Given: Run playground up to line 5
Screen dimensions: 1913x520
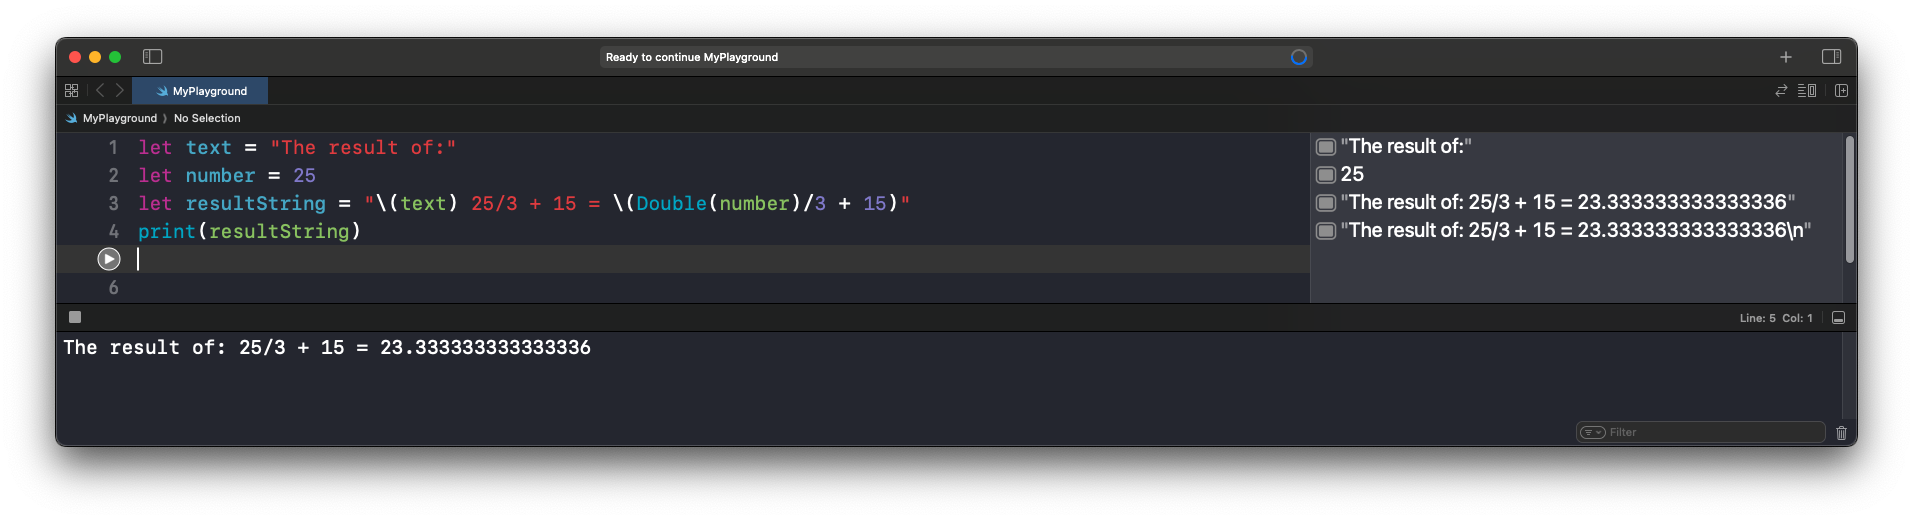Looking at the screenshot, I should point(109,259).
